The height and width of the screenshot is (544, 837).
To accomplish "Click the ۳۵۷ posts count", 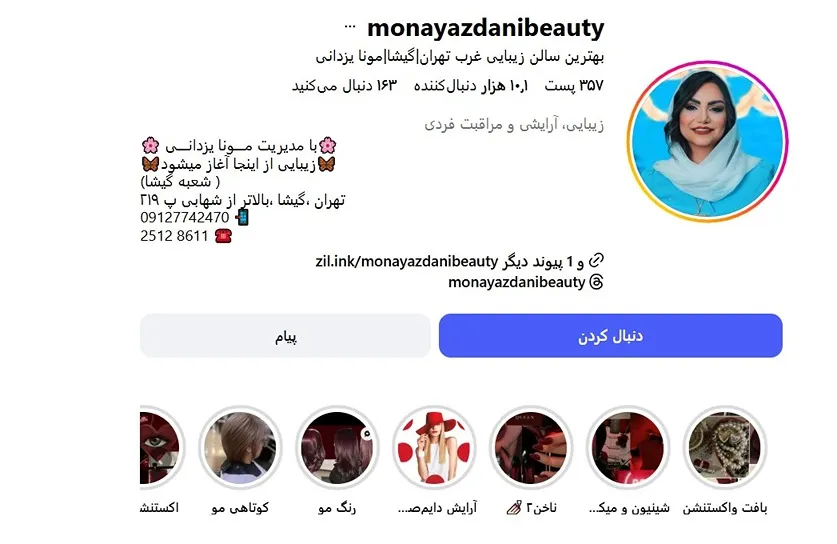I will [574, 86].
